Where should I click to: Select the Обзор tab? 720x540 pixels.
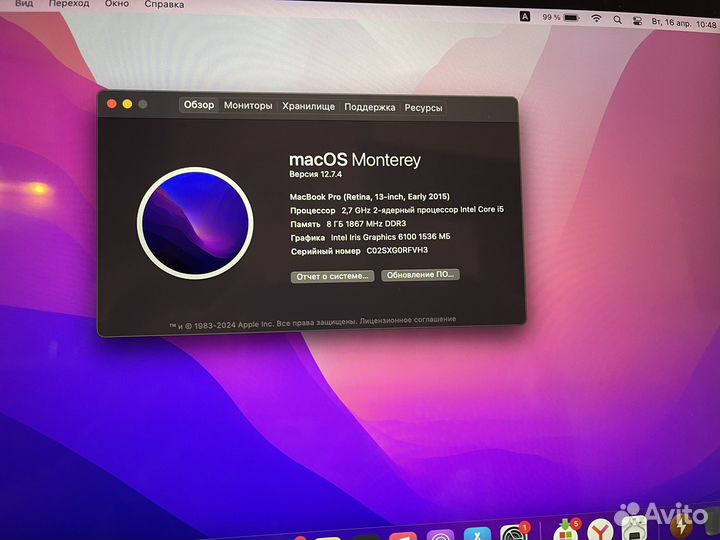pos(199,105)
